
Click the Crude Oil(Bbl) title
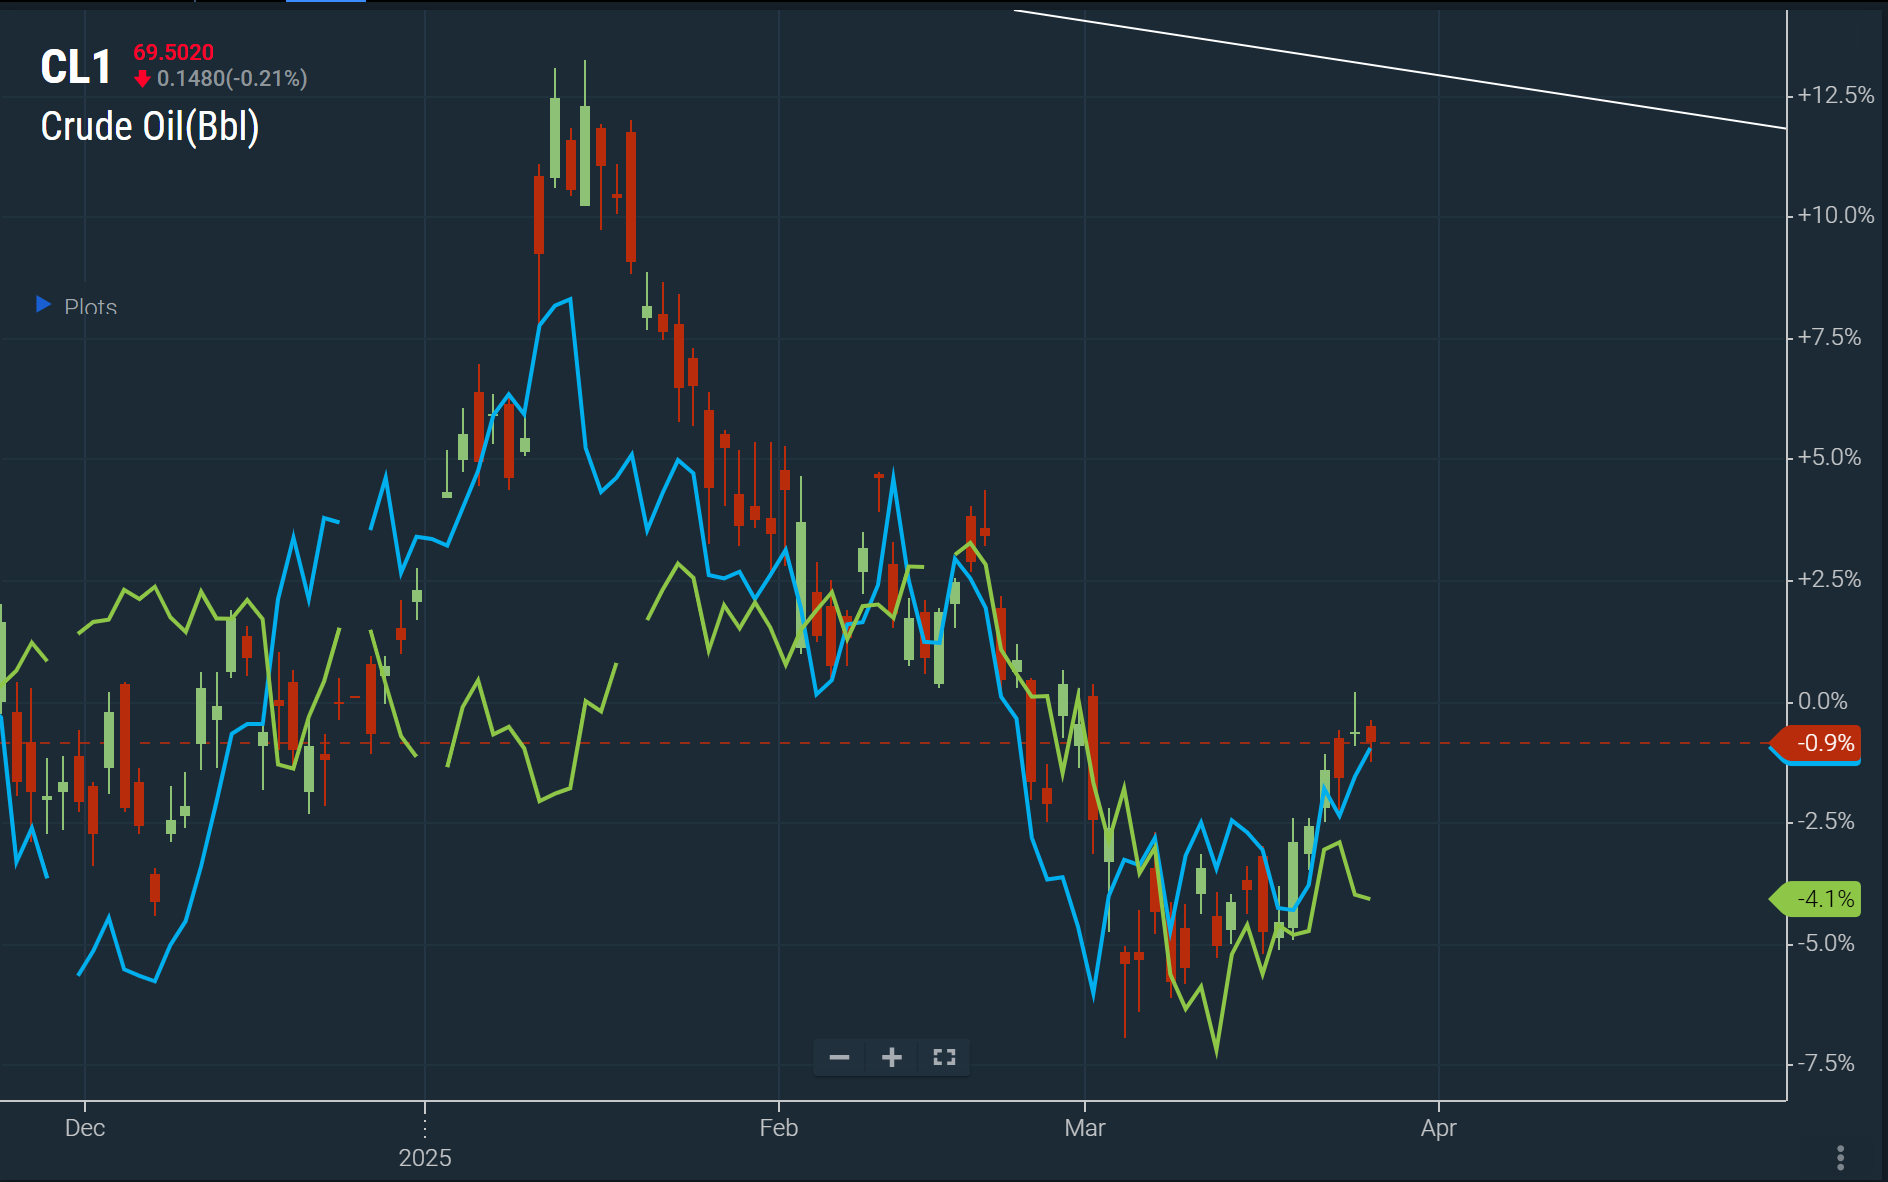[150, 127]
